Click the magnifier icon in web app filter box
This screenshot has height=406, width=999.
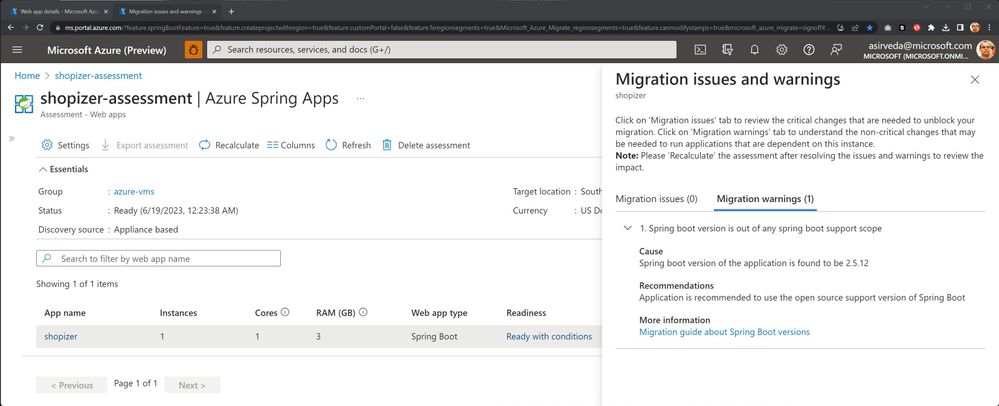coord(47,259)
